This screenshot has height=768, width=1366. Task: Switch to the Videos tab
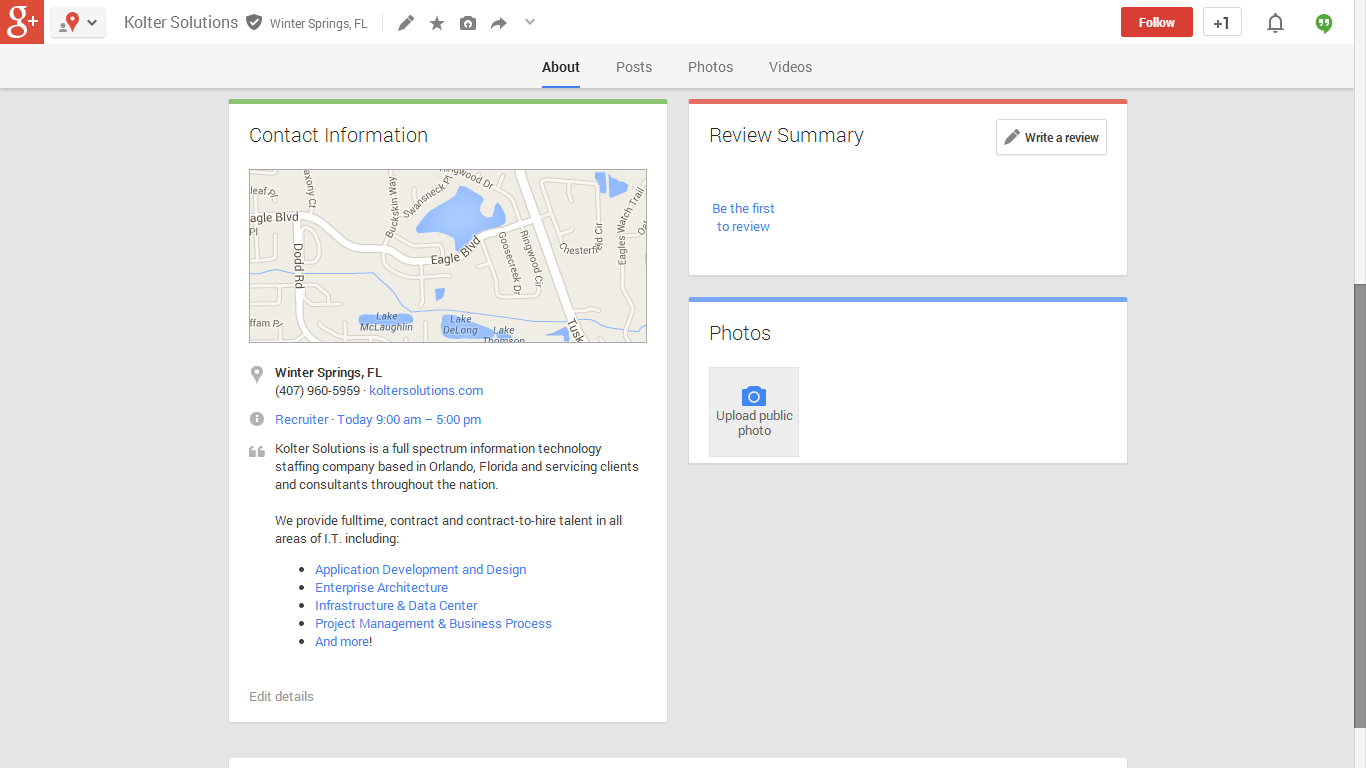791,67
